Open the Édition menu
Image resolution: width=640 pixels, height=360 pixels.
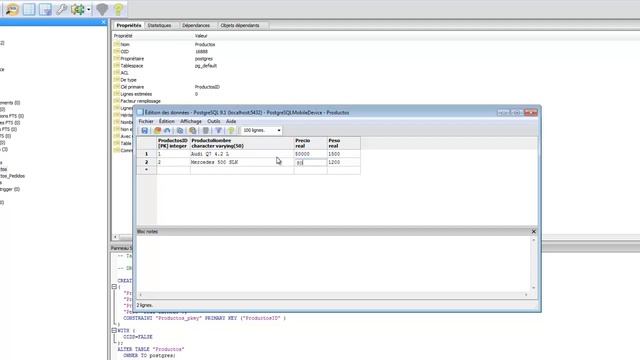pos(167,121)
